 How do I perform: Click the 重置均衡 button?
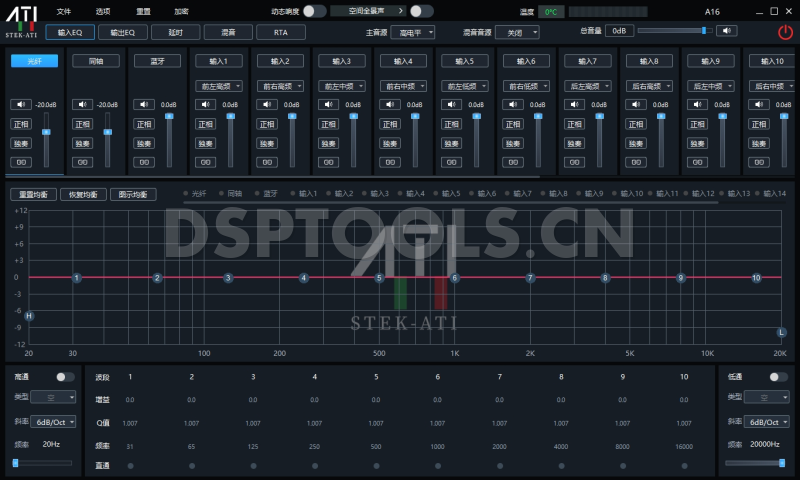point(34,194)
